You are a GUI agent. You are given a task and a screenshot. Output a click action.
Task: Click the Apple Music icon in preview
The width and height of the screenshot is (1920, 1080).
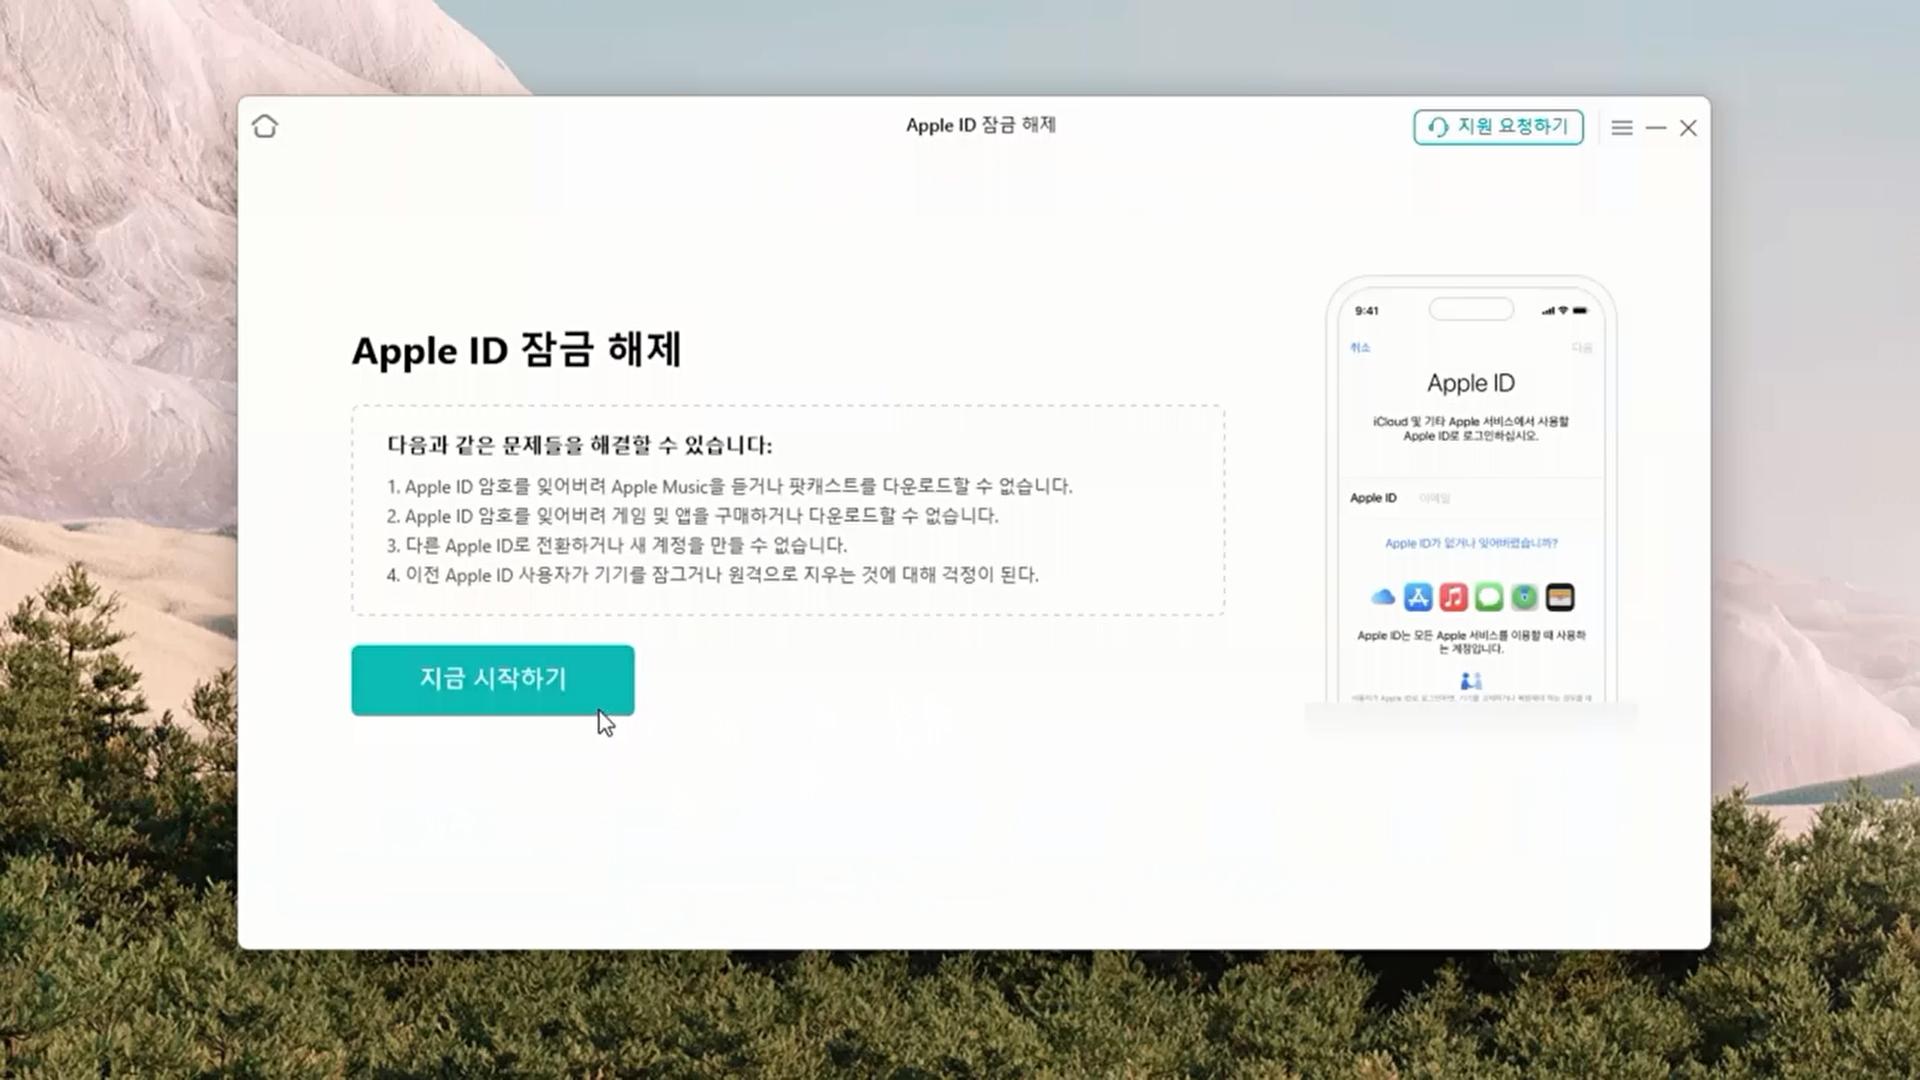[1453, 598]
